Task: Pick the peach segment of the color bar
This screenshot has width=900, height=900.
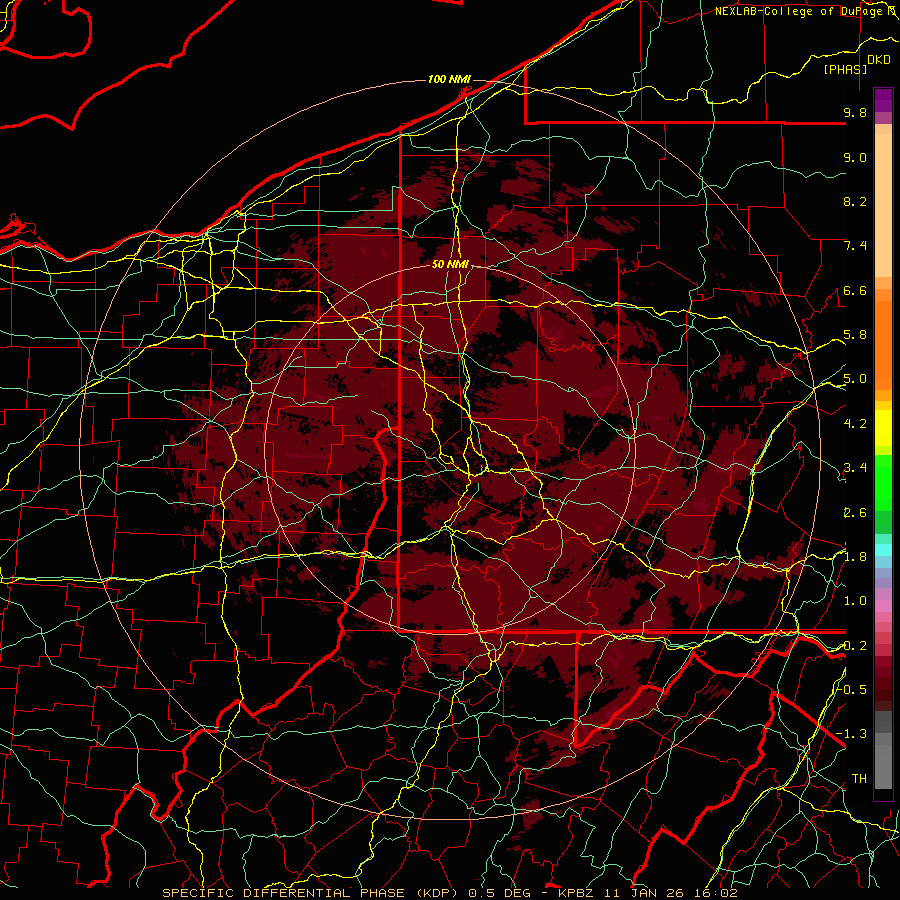Action: click(883, 205)
